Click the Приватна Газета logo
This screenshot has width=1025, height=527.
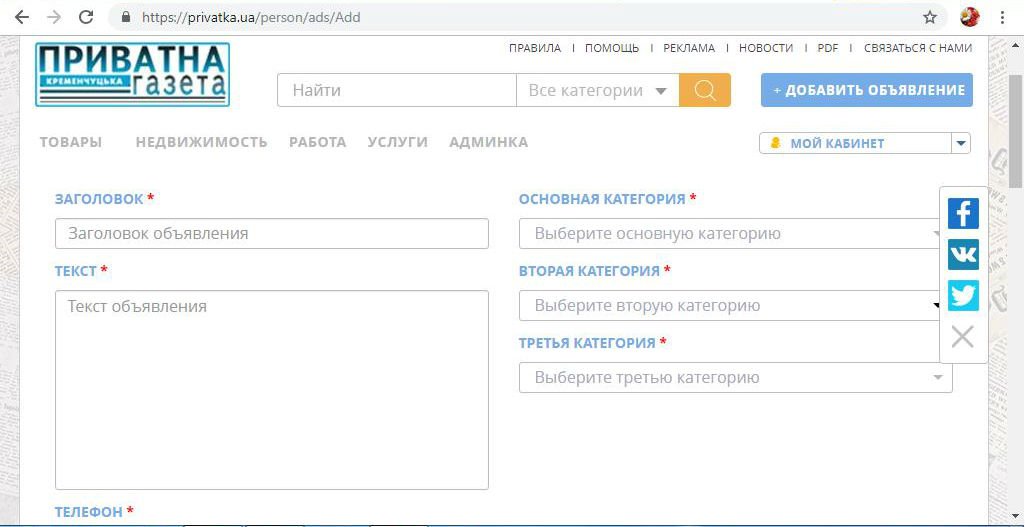(x=132, y=74)
